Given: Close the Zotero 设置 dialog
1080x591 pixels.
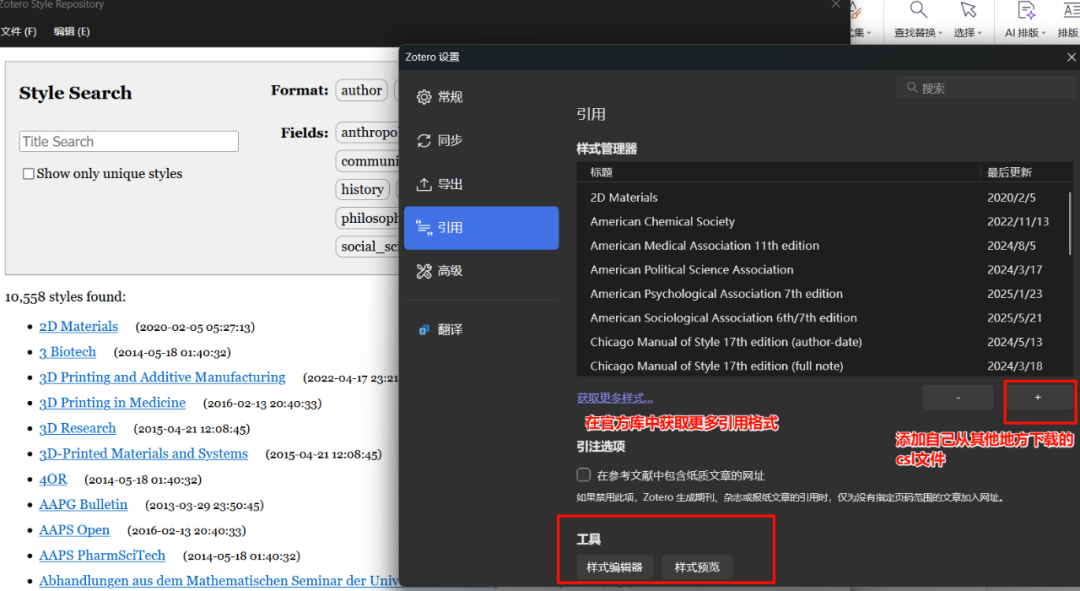Looking at the screenshot, I should tap(1071, 57).
